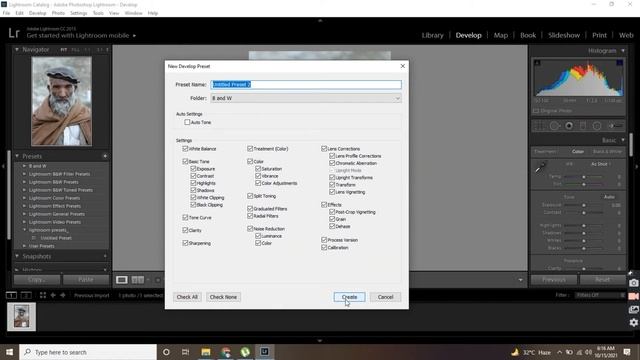Image resolution: width=640 pixels, height=360 pixels.
Task: Click the plus icon to add preset
Action: click(105, 156)
